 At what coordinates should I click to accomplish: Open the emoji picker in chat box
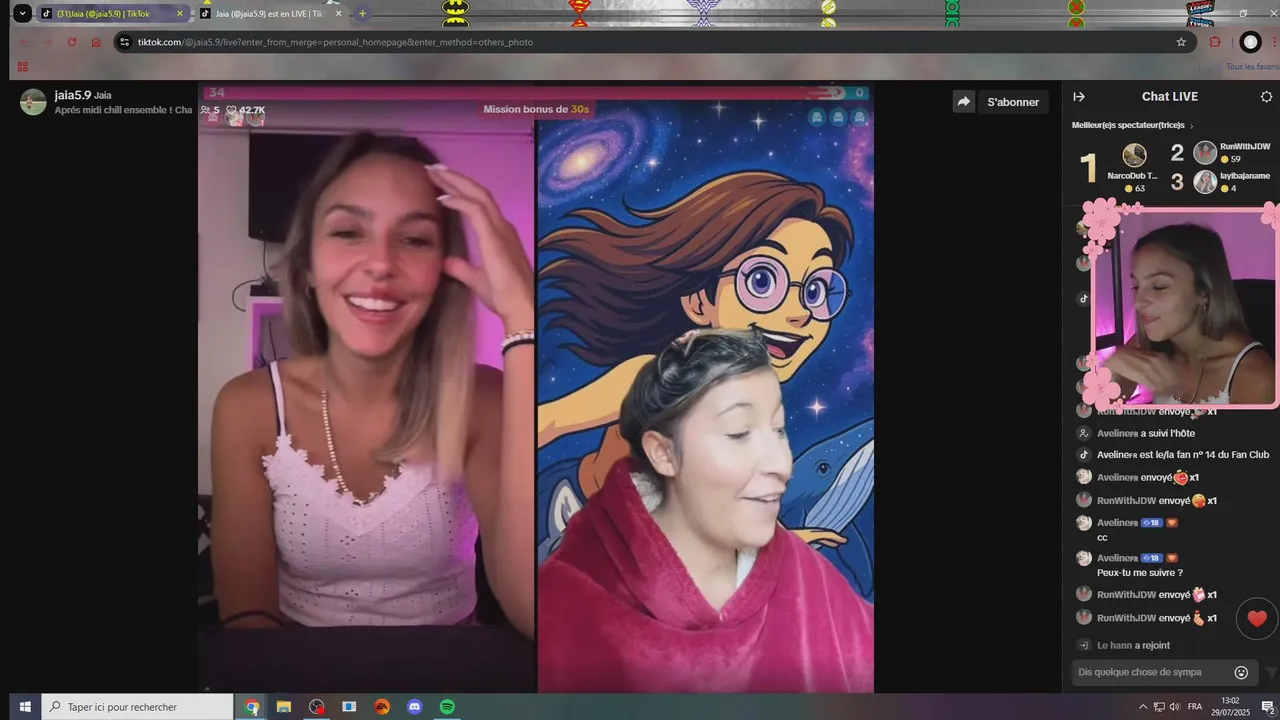tap(1241, 672)
